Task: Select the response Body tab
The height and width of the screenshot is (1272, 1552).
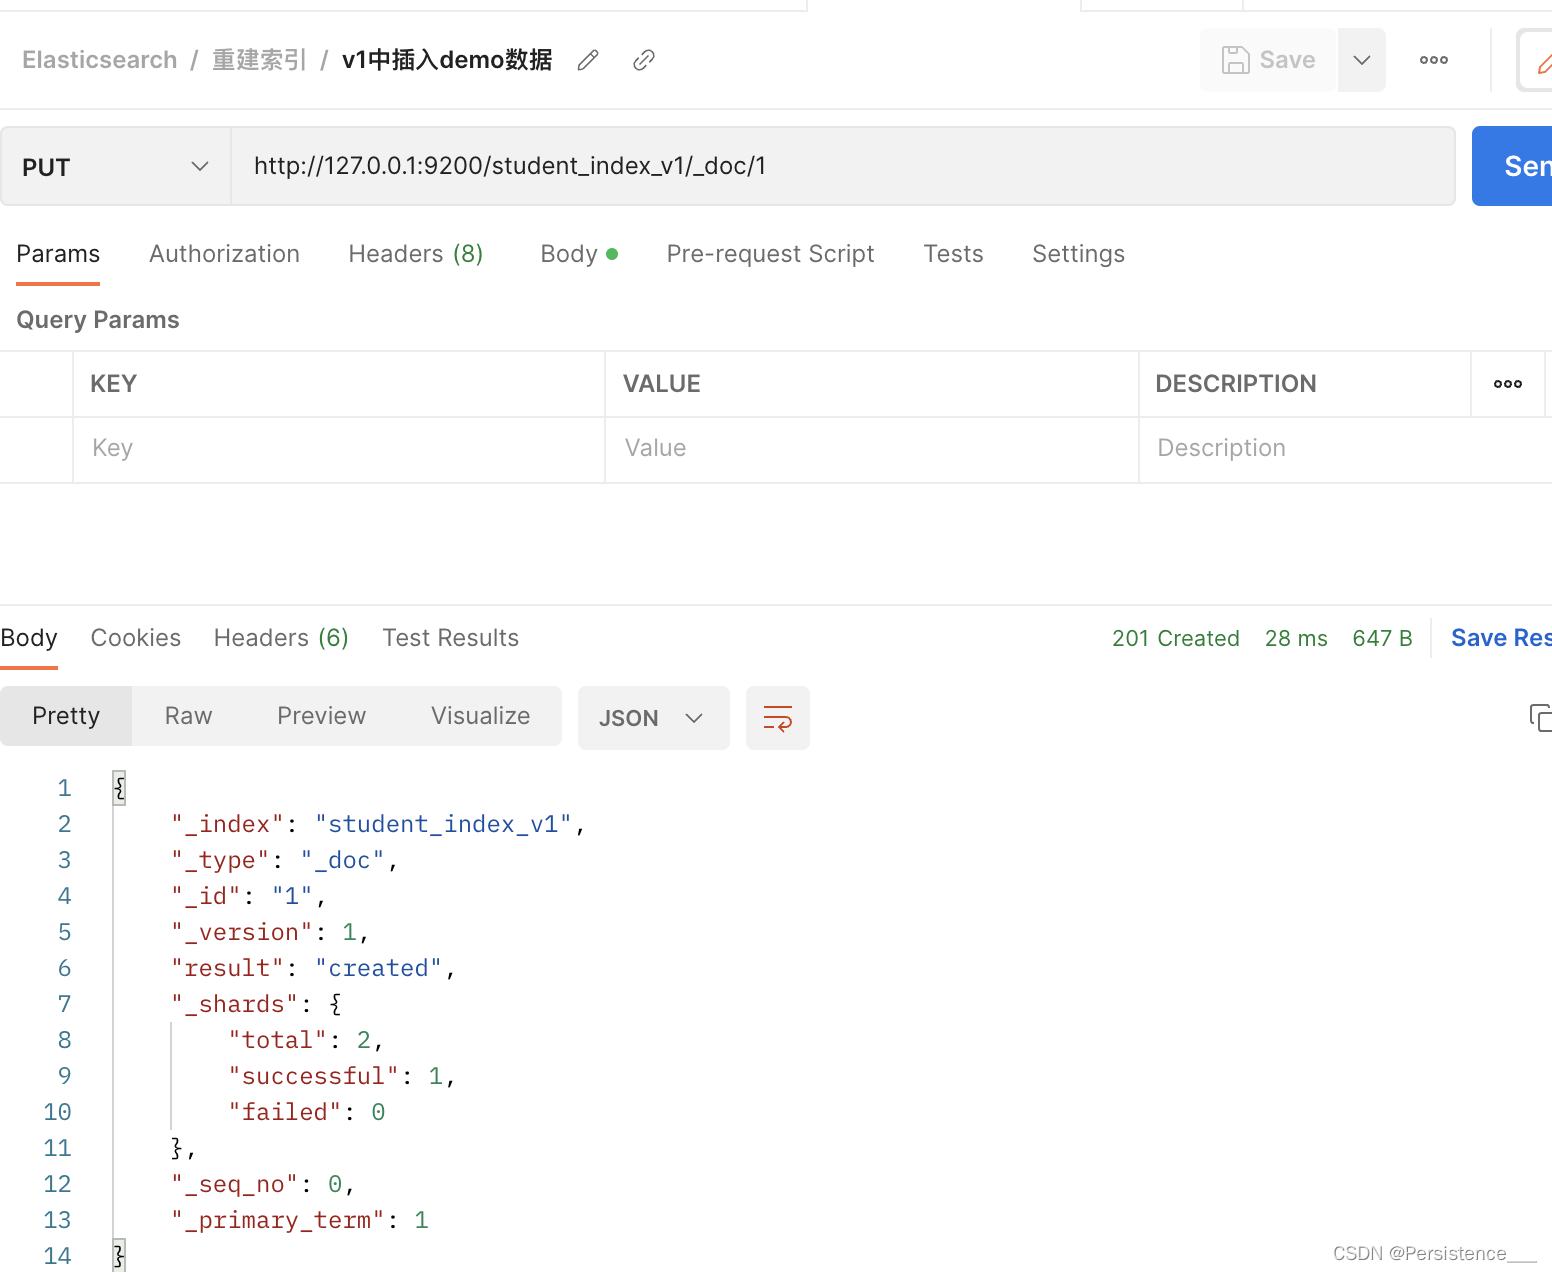Action: (29, 638)
